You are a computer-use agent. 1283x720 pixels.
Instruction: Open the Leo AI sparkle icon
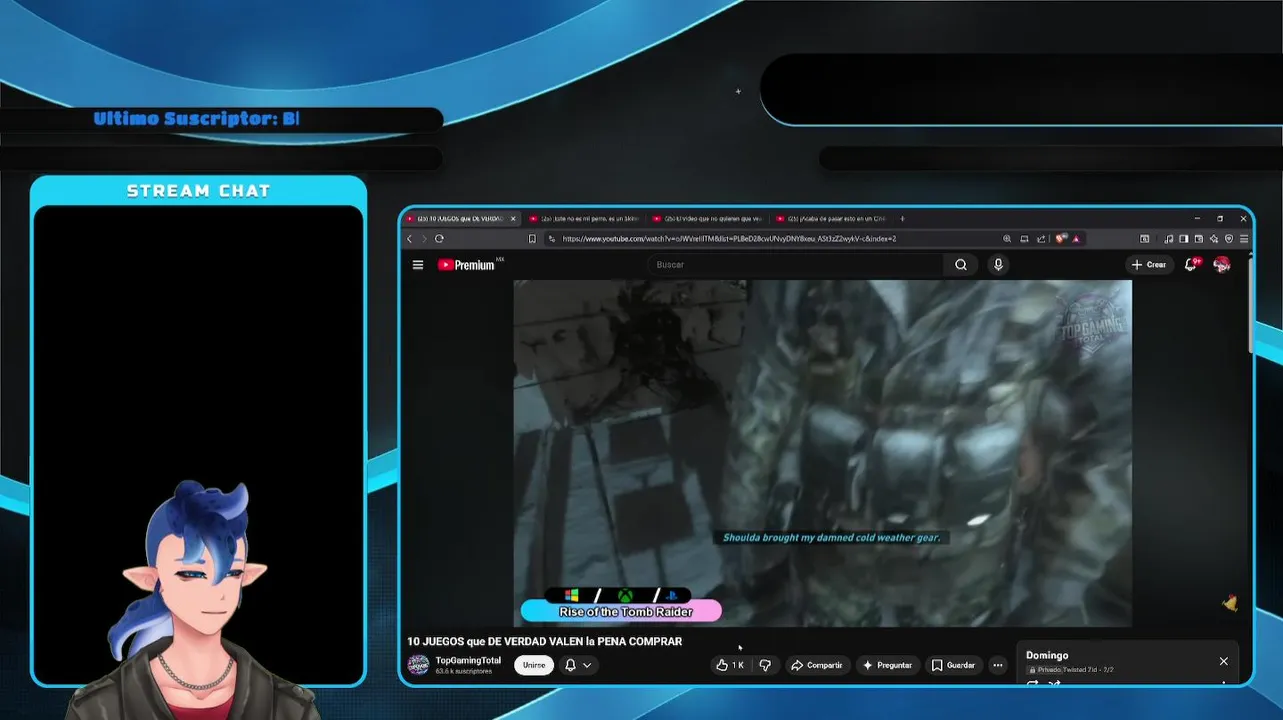coord(1214,239)
